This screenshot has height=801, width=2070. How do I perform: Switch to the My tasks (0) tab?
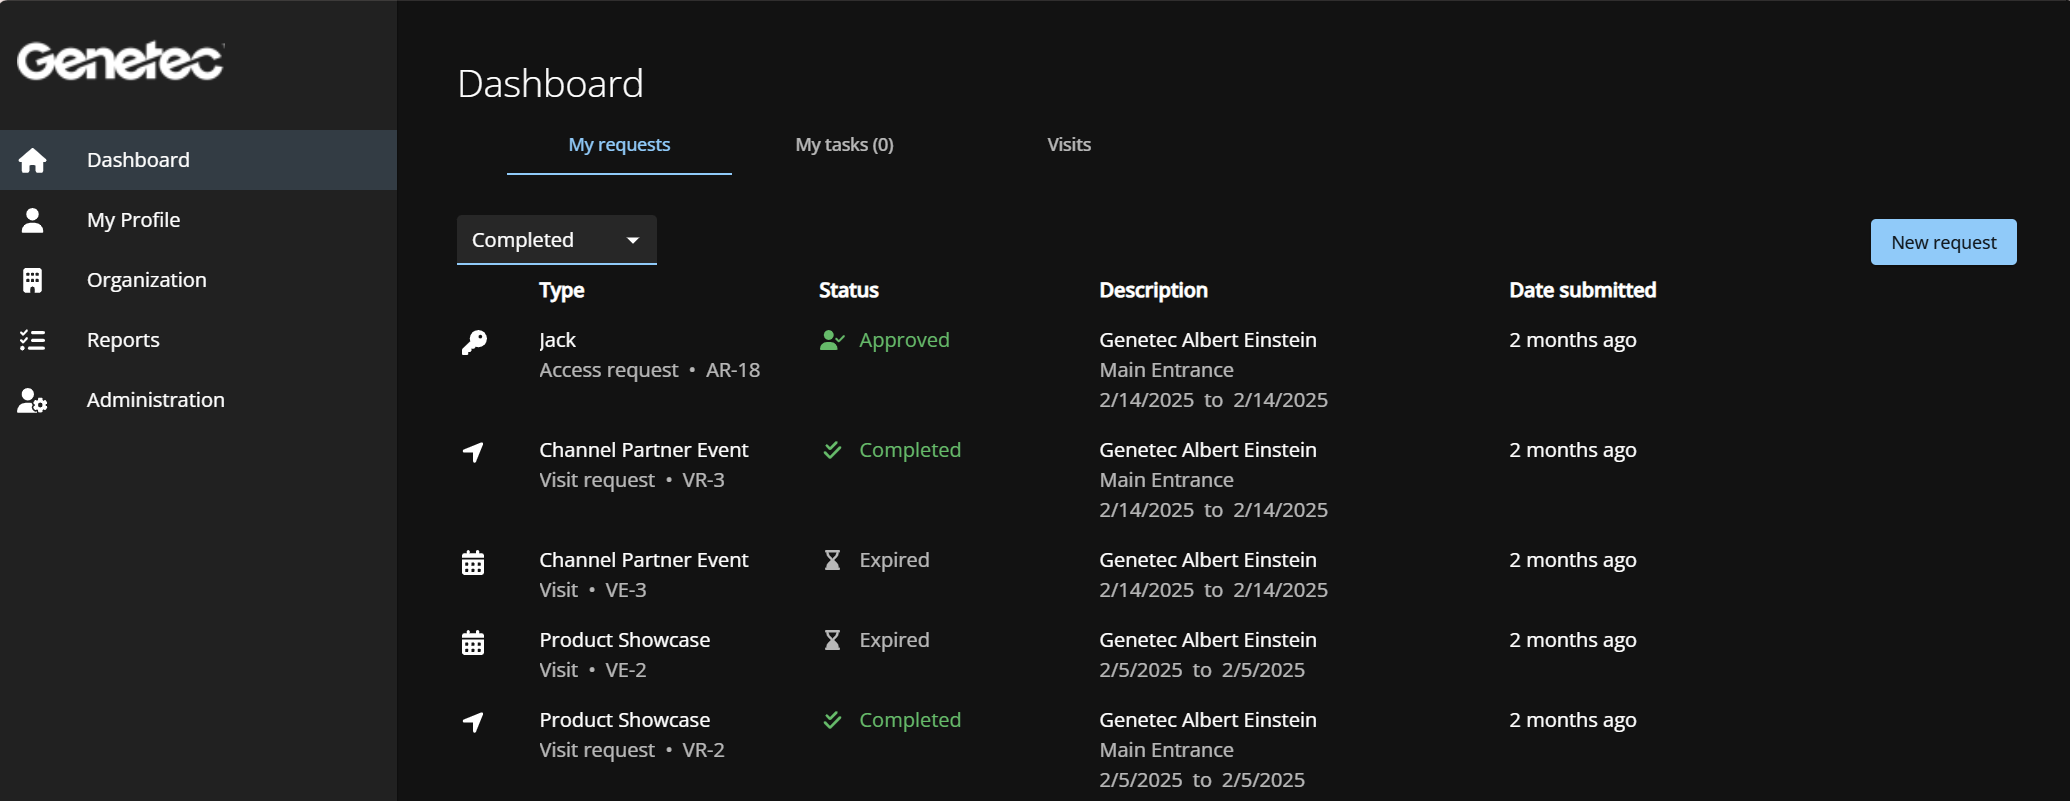[844, 145]
